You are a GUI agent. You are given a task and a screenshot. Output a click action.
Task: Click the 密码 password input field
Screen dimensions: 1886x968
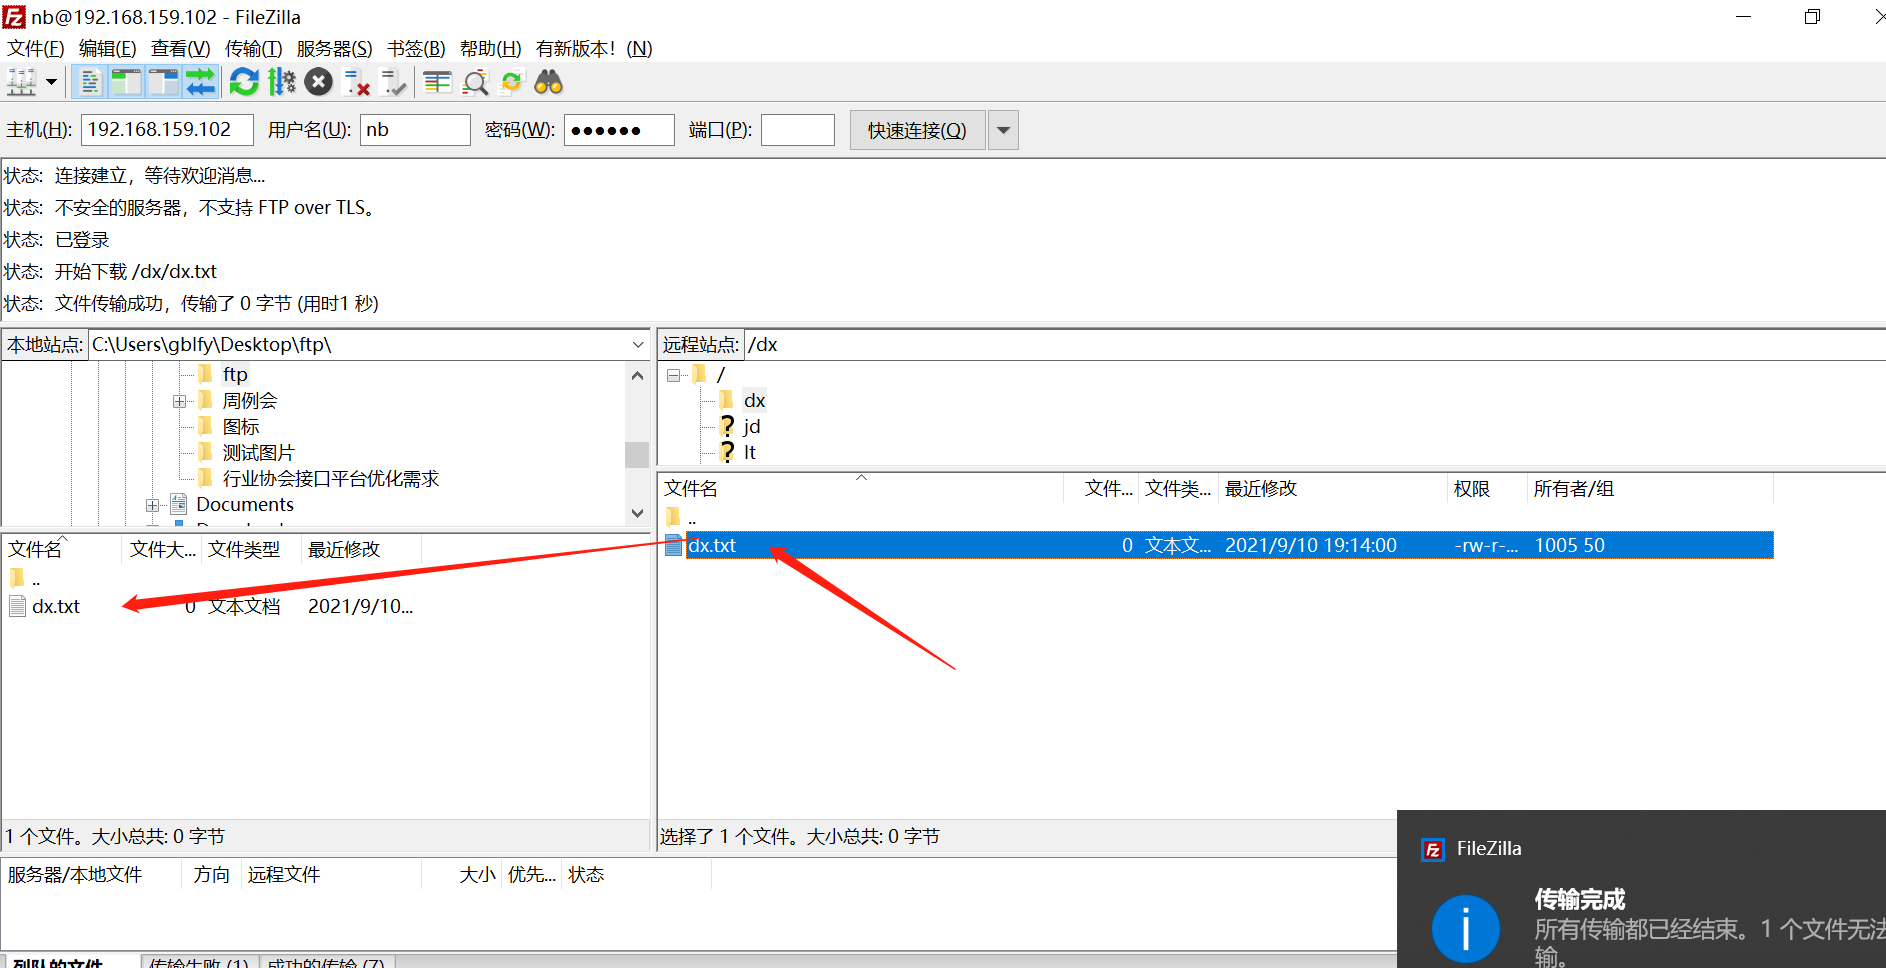click(619, 130)
